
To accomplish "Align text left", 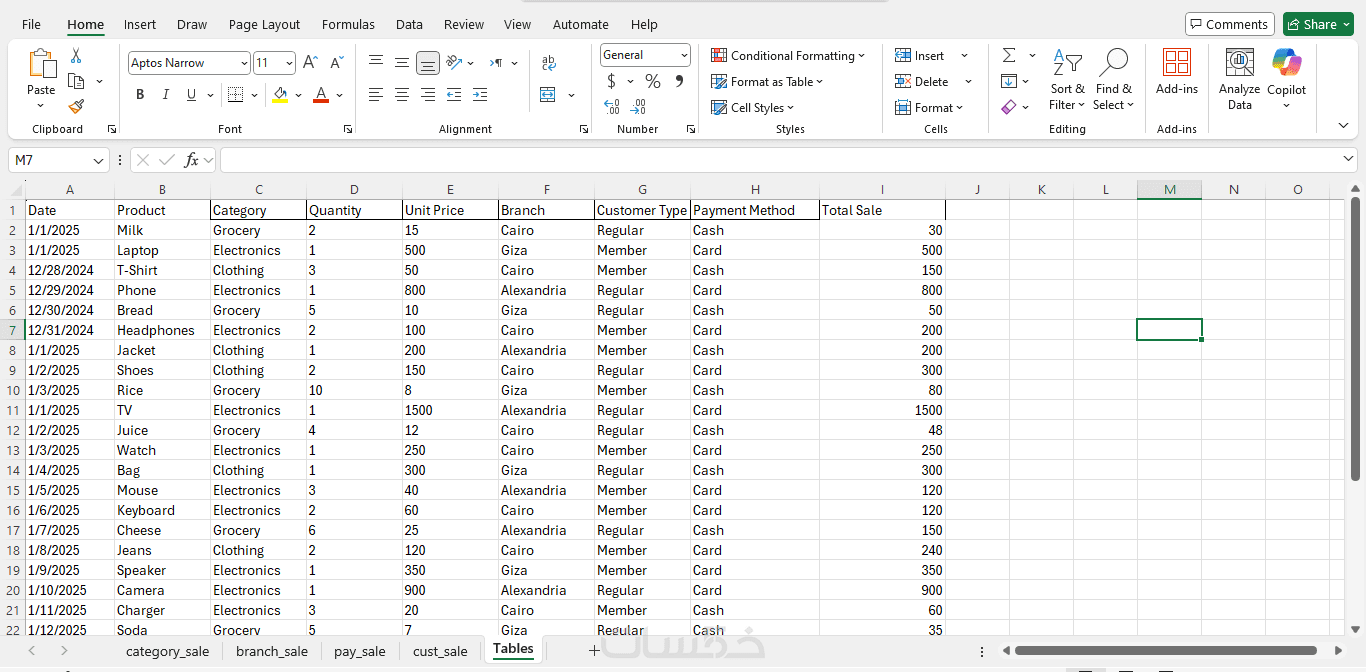I will pyautogui.click(x=376, y=95).
